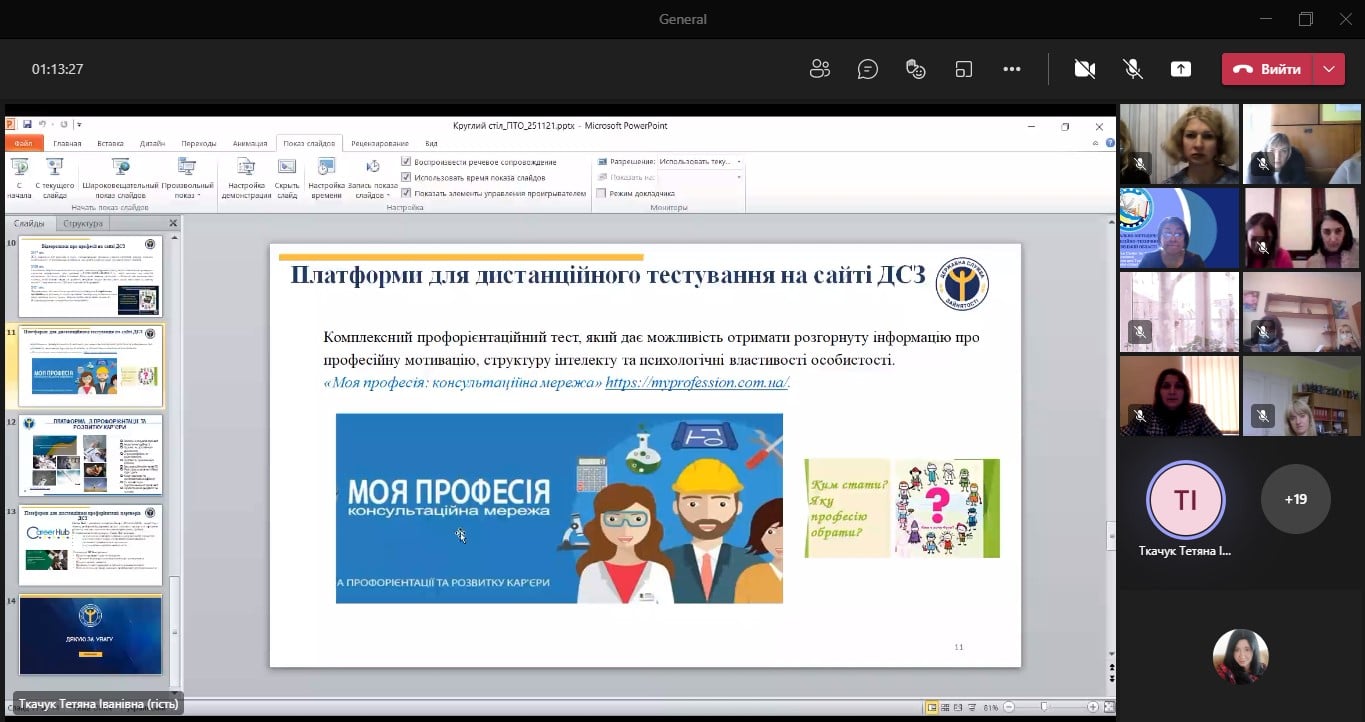Click the Save icon in PowerPoint quick access
The height and width of the screenshot is (722, 1365).
pyautogui.click(x=27, y=125)
